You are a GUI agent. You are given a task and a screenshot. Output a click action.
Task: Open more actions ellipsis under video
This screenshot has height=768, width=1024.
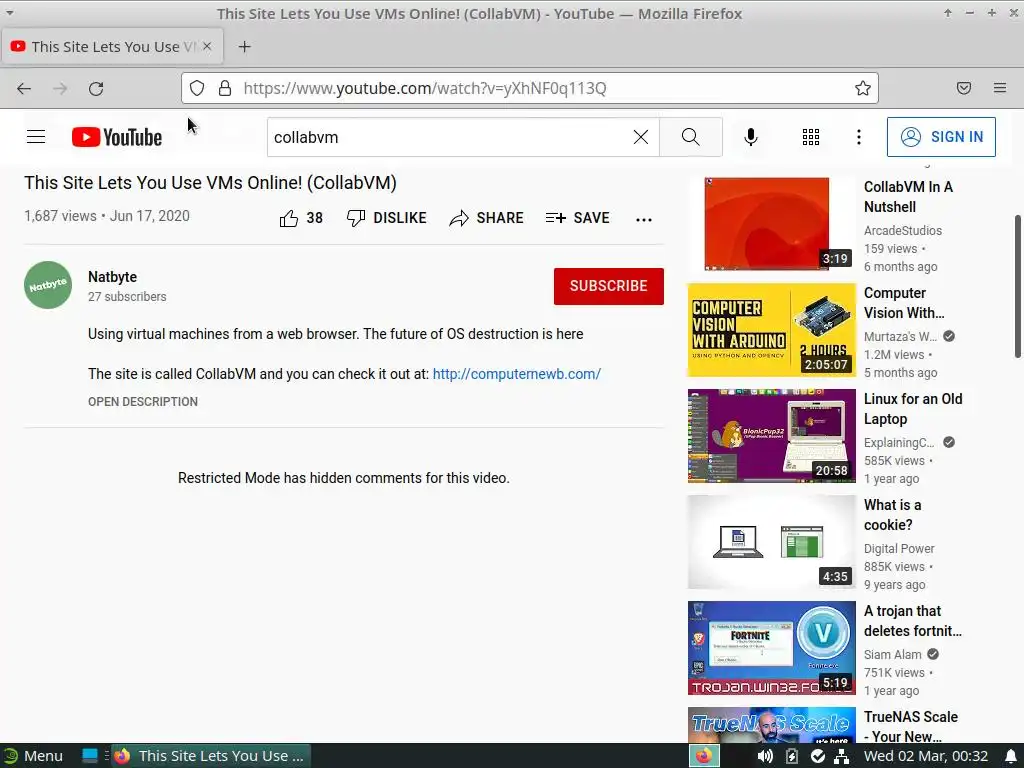[x=644, y=219]
